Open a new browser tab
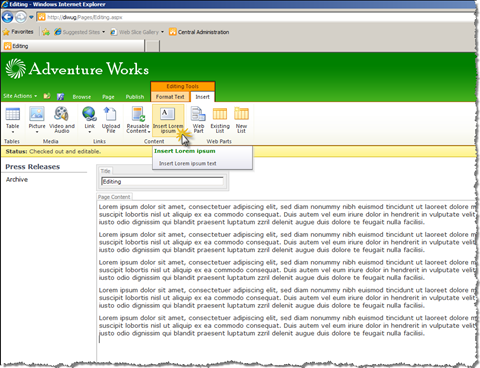The height and width of the screenshot is (368, 480). pyautogui.click(x=153, y=46)
